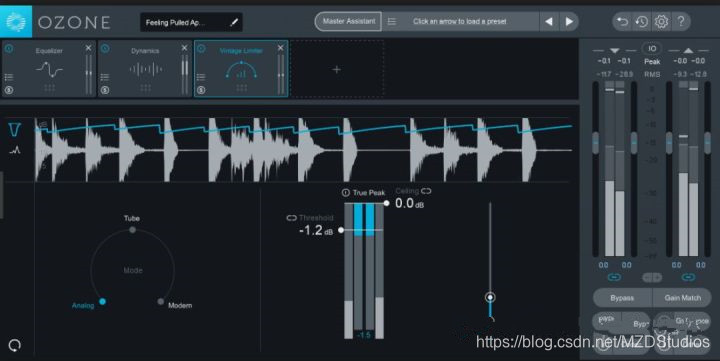This screenshot has width=720, height=361.
Task: Toggle the Equalizer module power button
Action: pyautogui.click(x=9, y=48)
